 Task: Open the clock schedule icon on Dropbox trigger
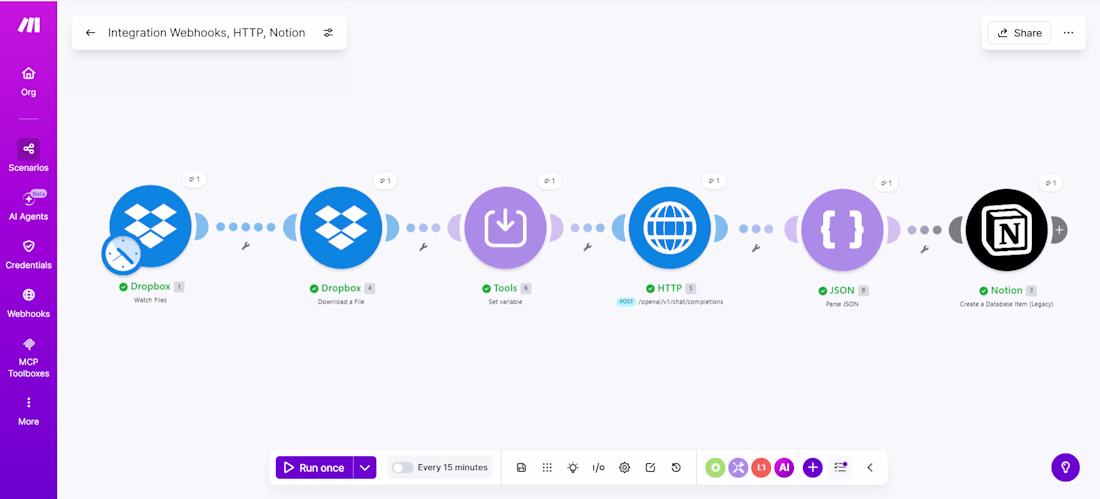121,255
